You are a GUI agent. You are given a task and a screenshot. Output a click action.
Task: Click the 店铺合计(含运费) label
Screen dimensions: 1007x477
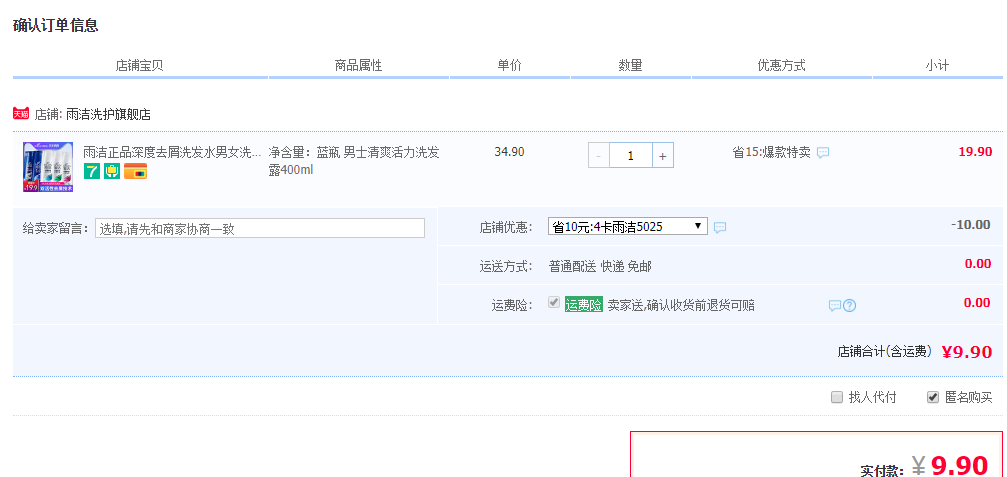pos(884,352)
